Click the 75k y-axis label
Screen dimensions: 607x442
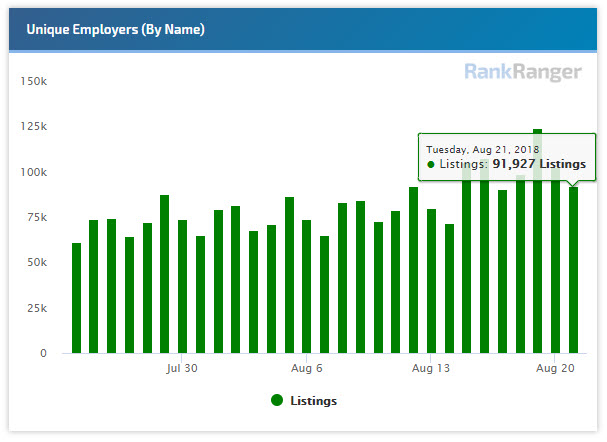pos(37,217)
